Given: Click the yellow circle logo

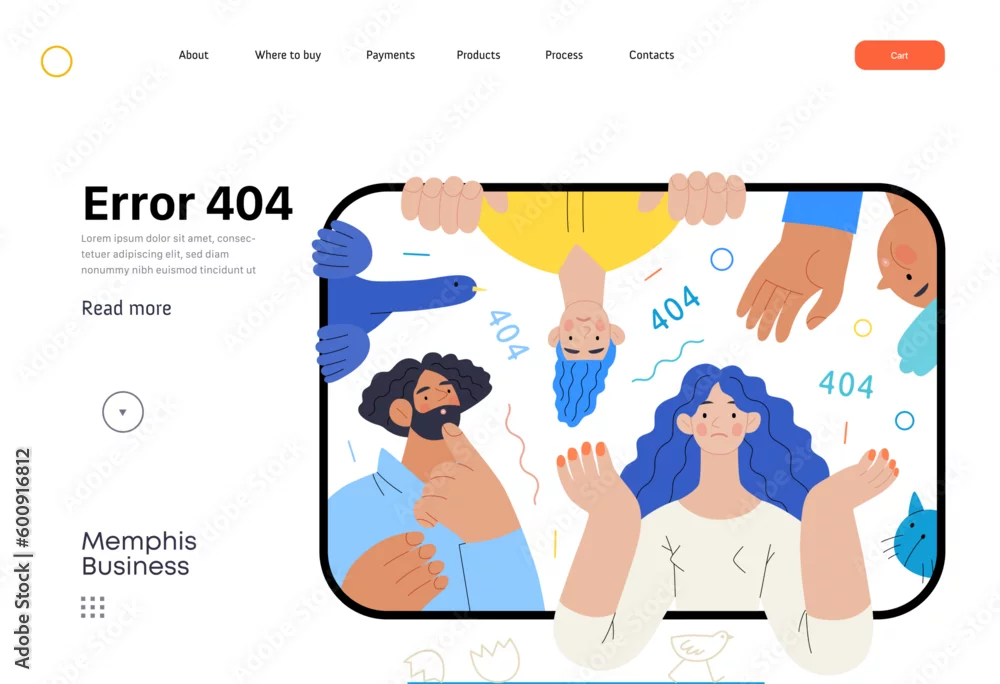Looking at the screenshot, I should tap(57, 61).
